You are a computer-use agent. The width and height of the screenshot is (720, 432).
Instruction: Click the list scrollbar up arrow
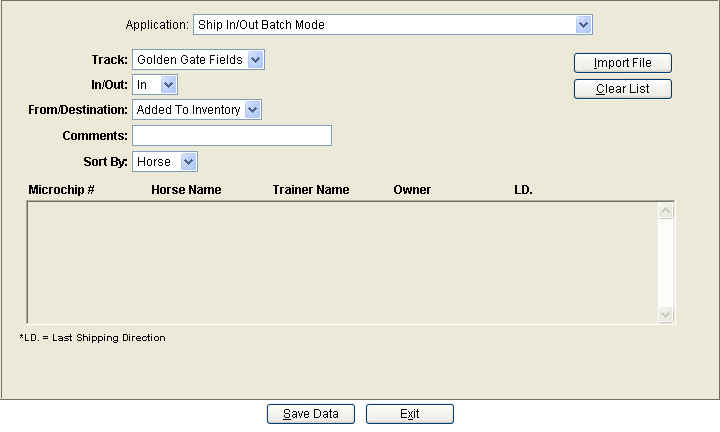point(665,211)
